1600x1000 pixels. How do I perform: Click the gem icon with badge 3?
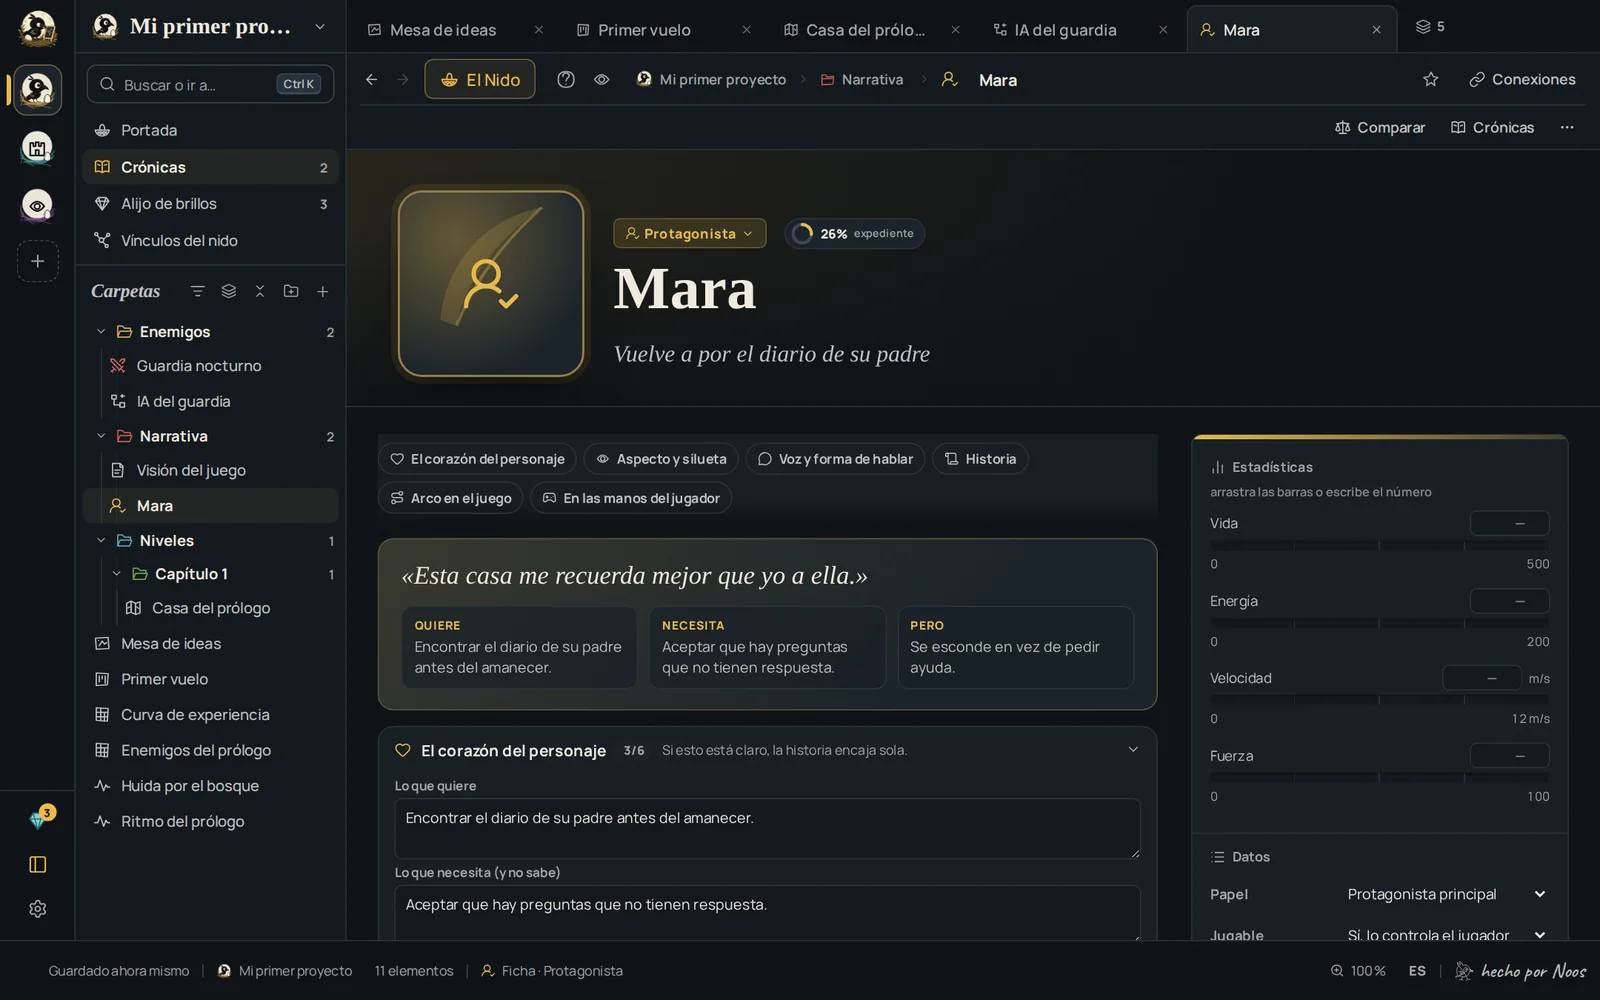(x=40, y=819)
